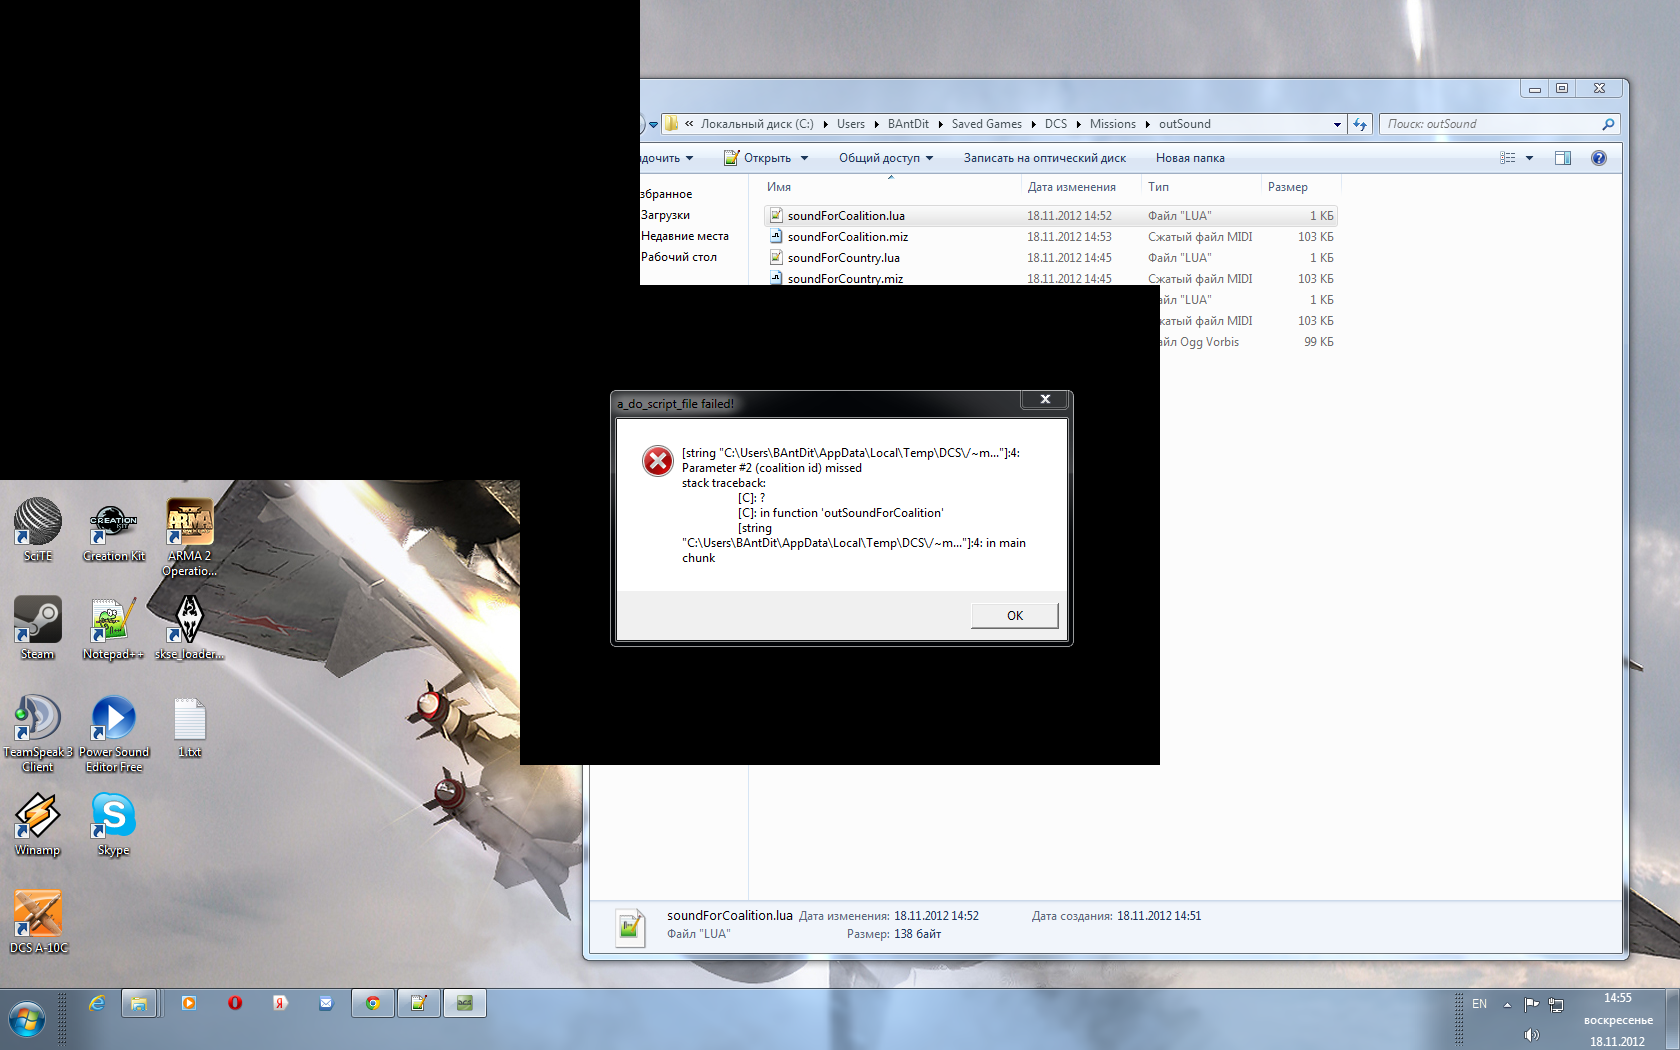Select the file soundForCoalition.miz
This screenshot has height=1050, width=1680.
click(x=1050, y=237)
